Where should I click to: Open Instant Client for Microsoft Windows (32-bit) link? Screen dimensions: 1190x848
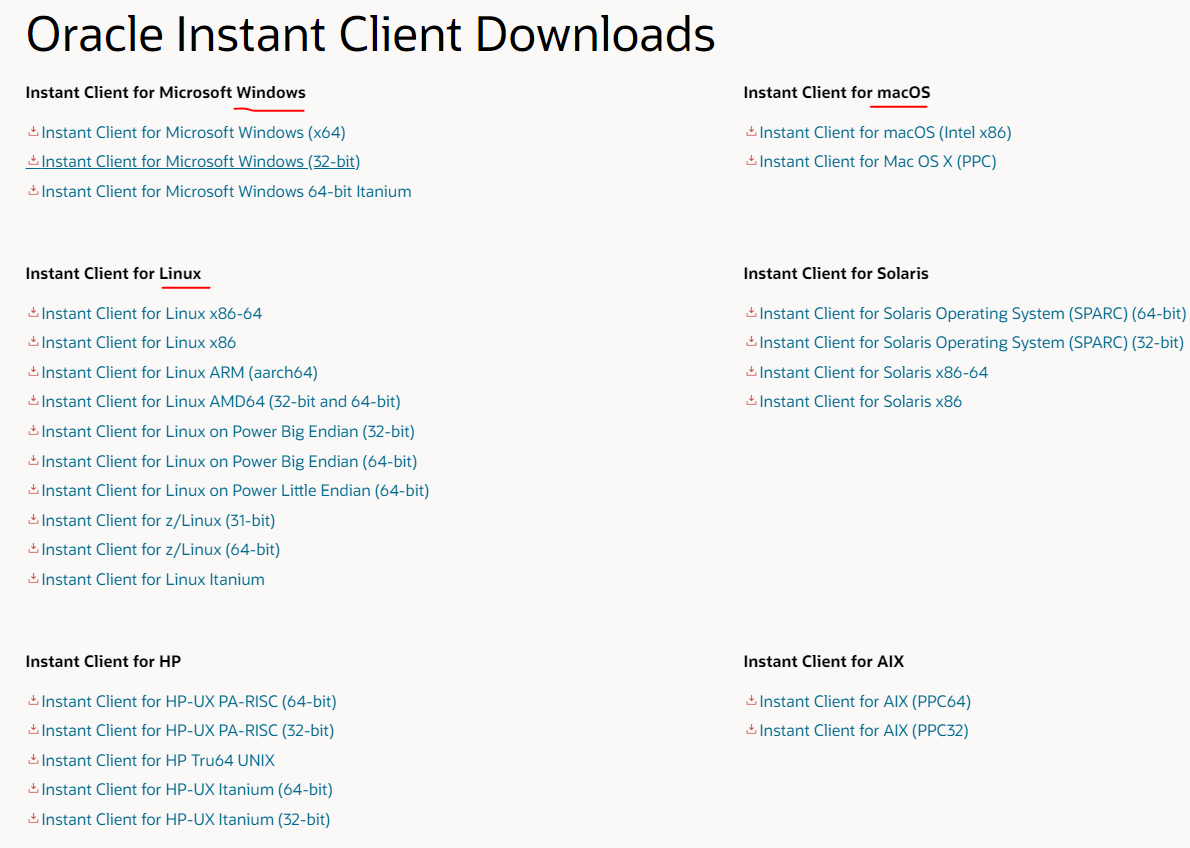click(x=200, y=162)
